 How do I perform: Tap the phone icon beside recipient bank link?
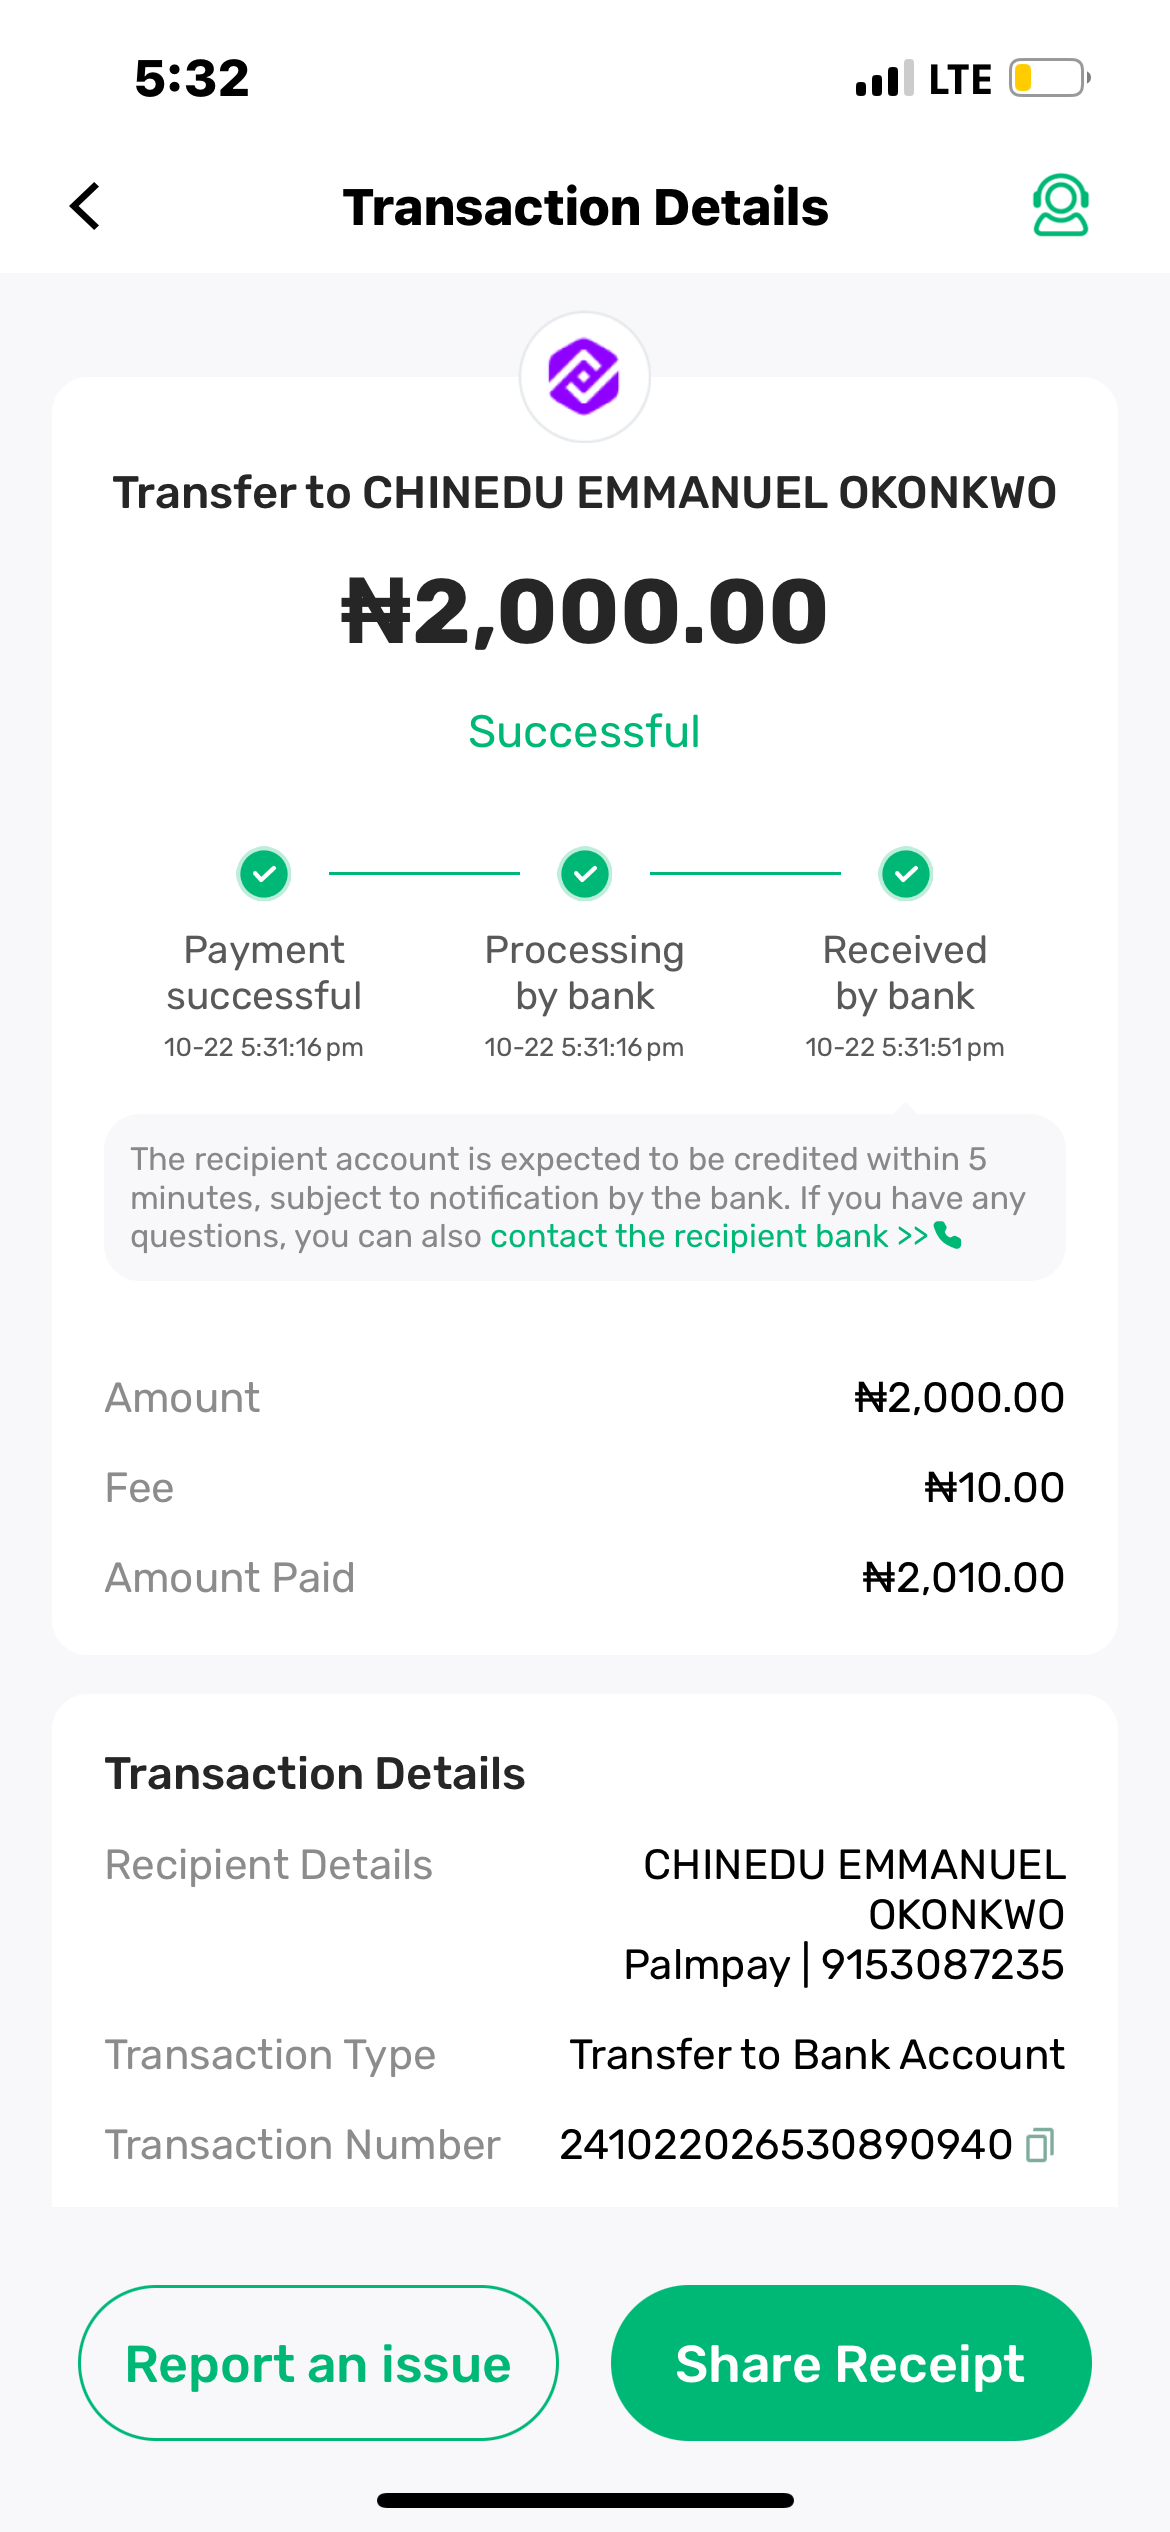(x=948, y=1237)
